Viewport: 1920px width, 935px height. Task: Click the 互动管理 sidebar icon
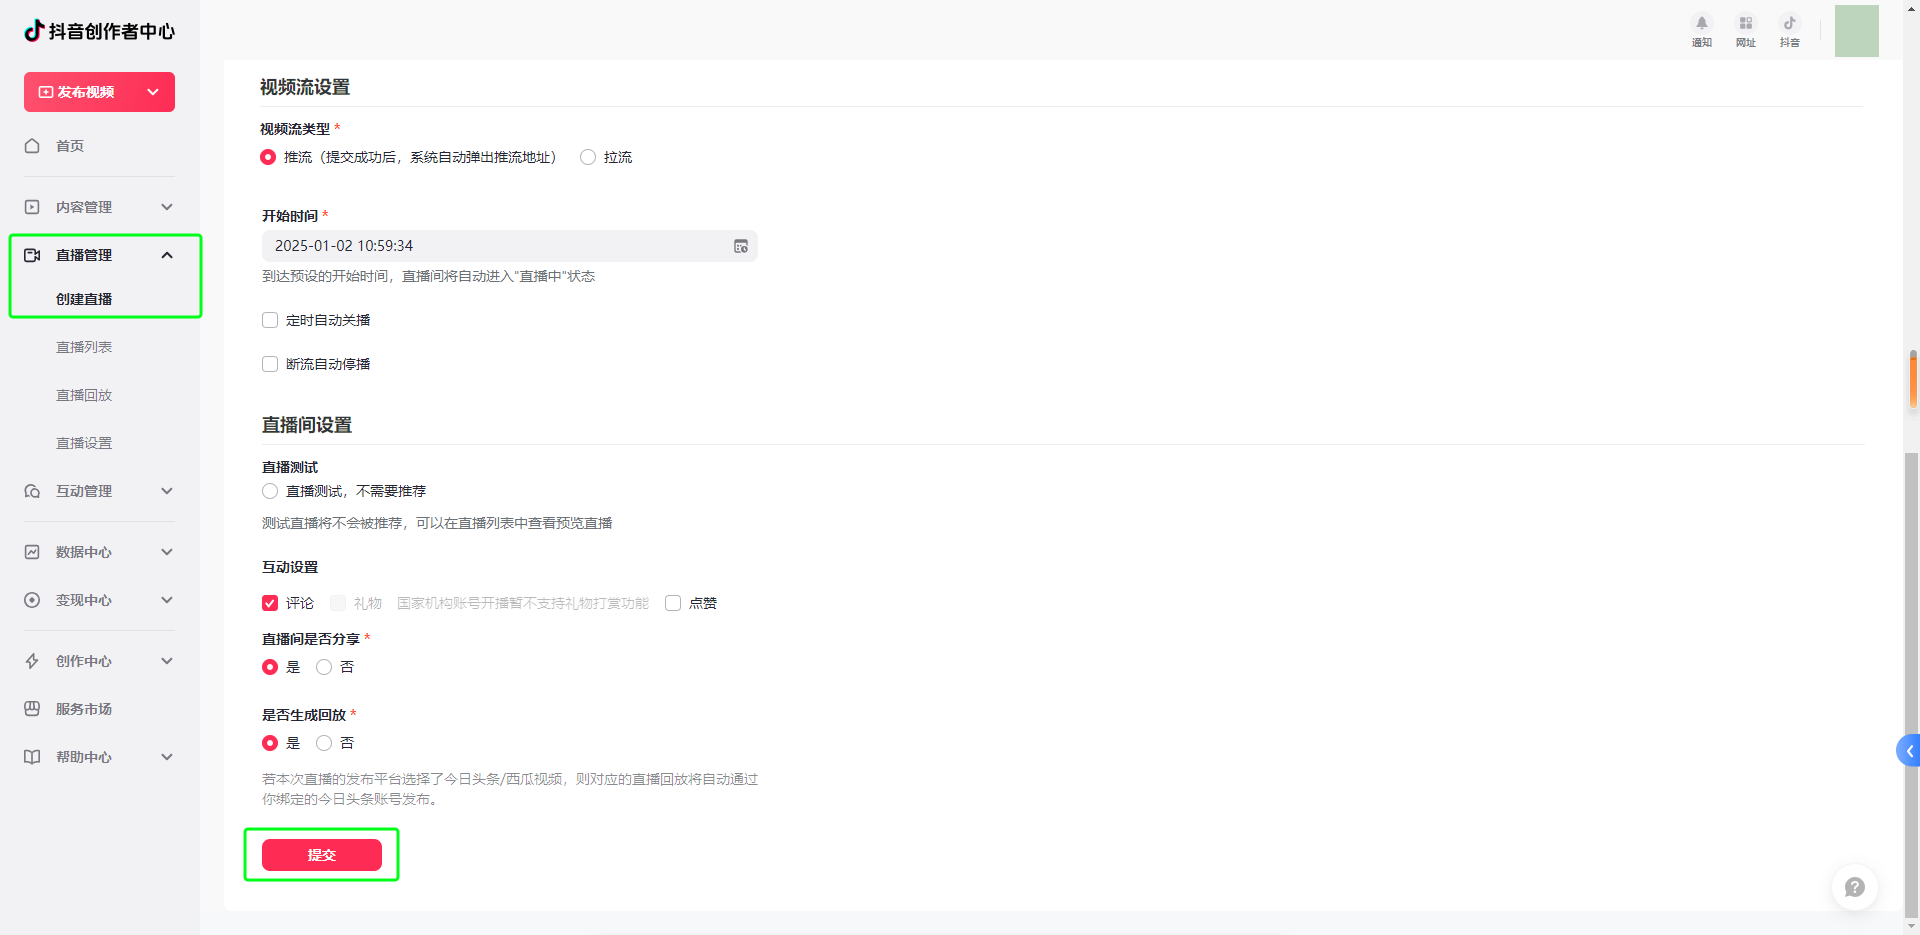coord(32,491)
